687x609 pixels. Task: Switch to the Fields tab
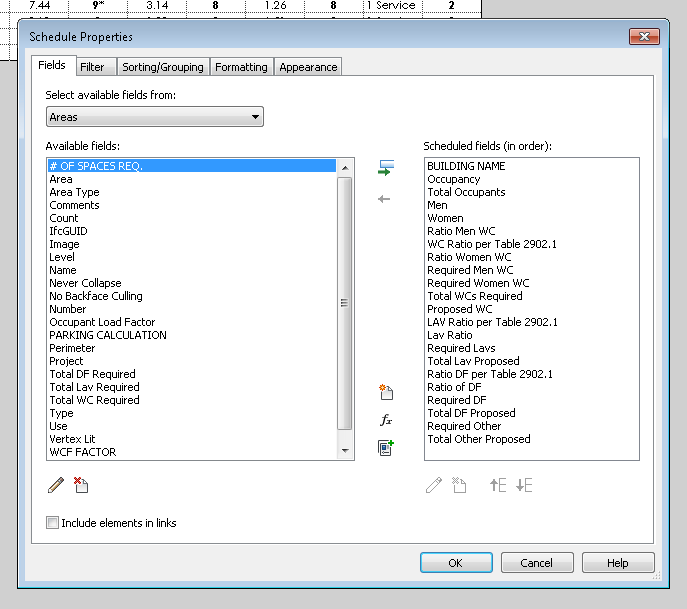pyautogui.click(x=52, y=65)
